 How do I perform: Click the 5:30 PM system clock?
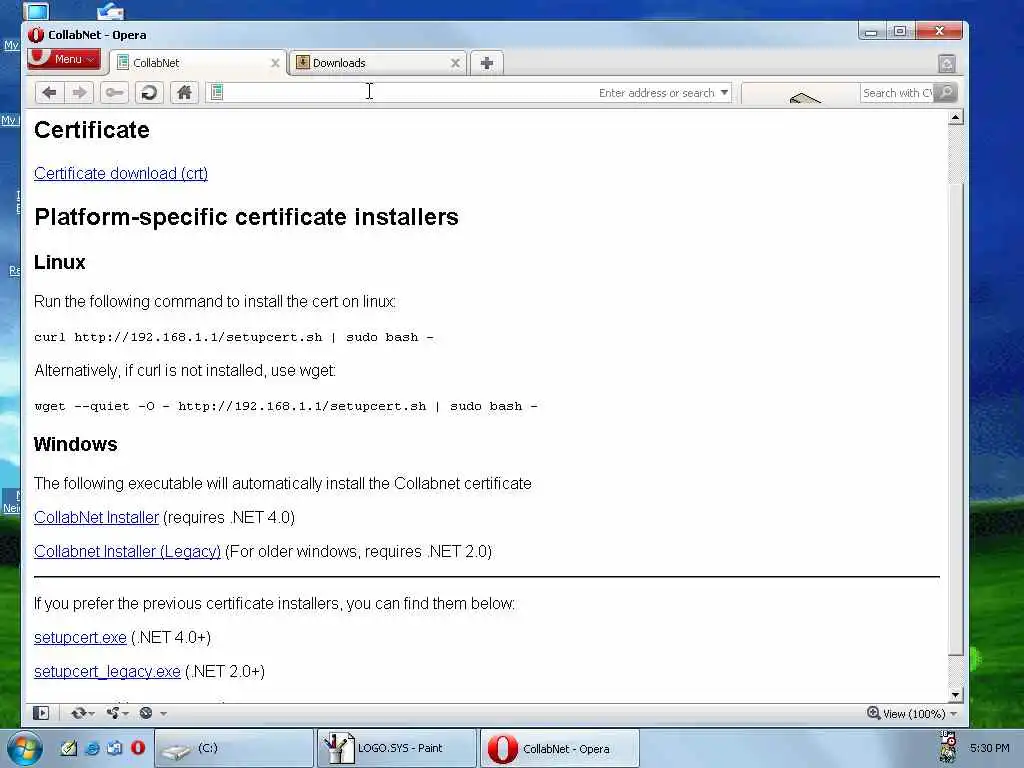pos(989,748)
